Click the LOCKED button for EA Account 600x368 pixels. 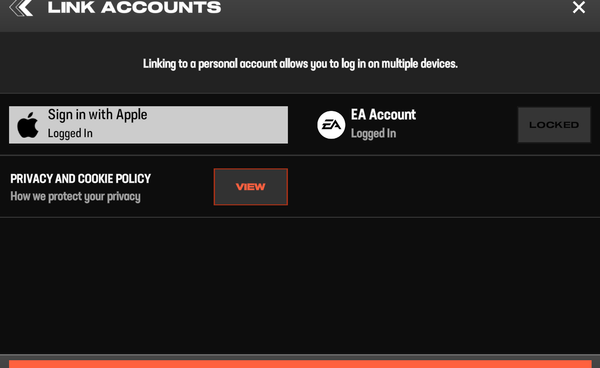coord(554,125)
